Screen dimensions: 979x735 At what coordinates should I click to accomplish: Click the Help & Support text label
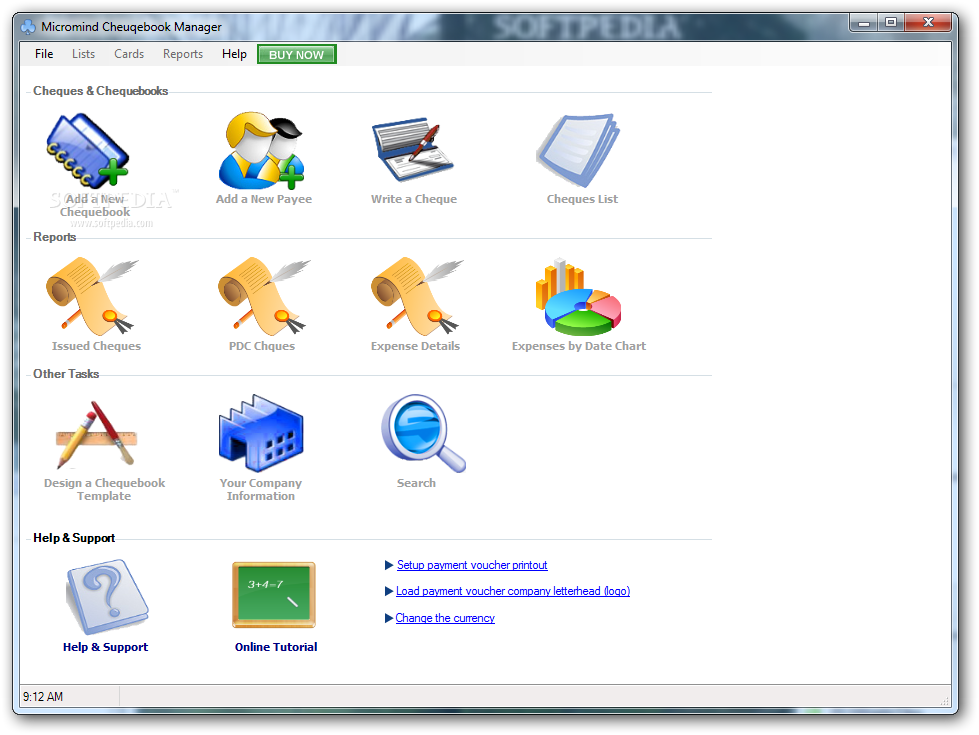(106, 648)
